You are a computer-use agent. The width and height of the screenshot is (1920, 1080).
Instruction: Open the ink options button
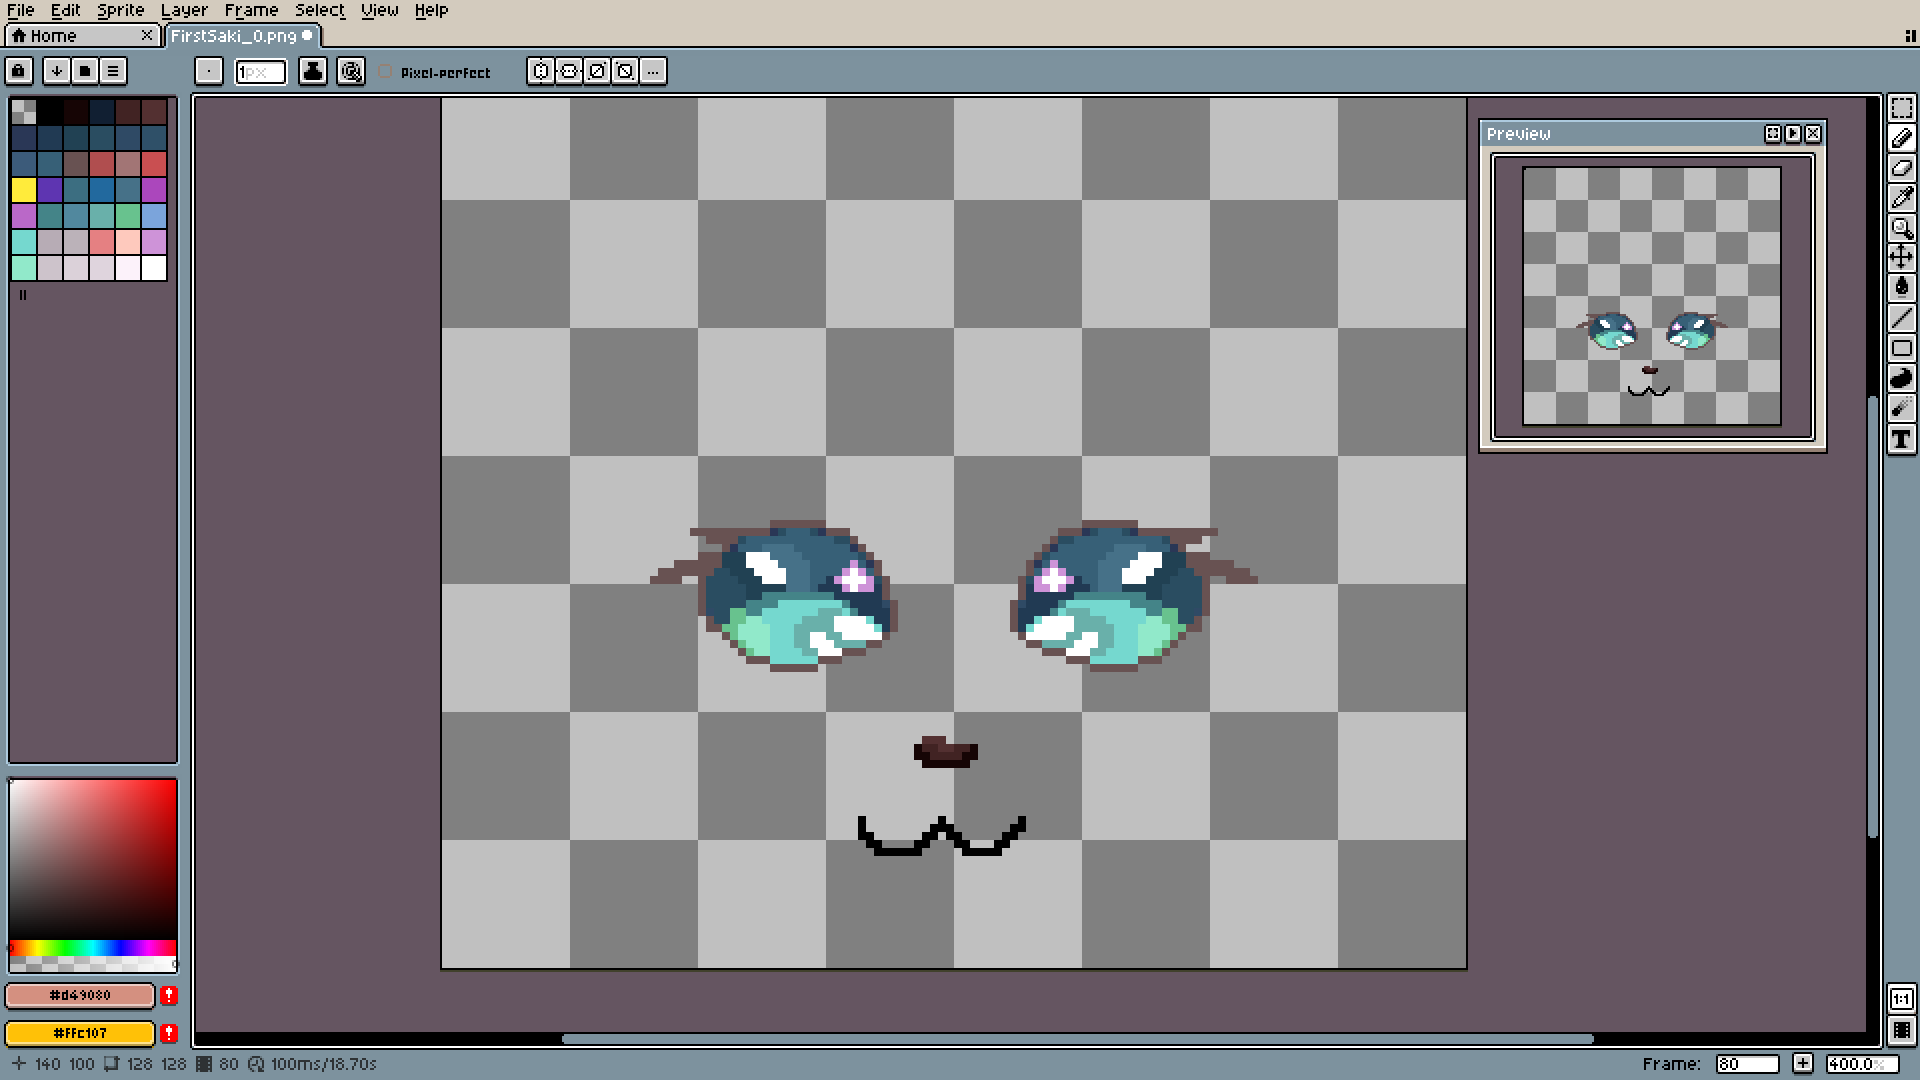pos(313,71)
